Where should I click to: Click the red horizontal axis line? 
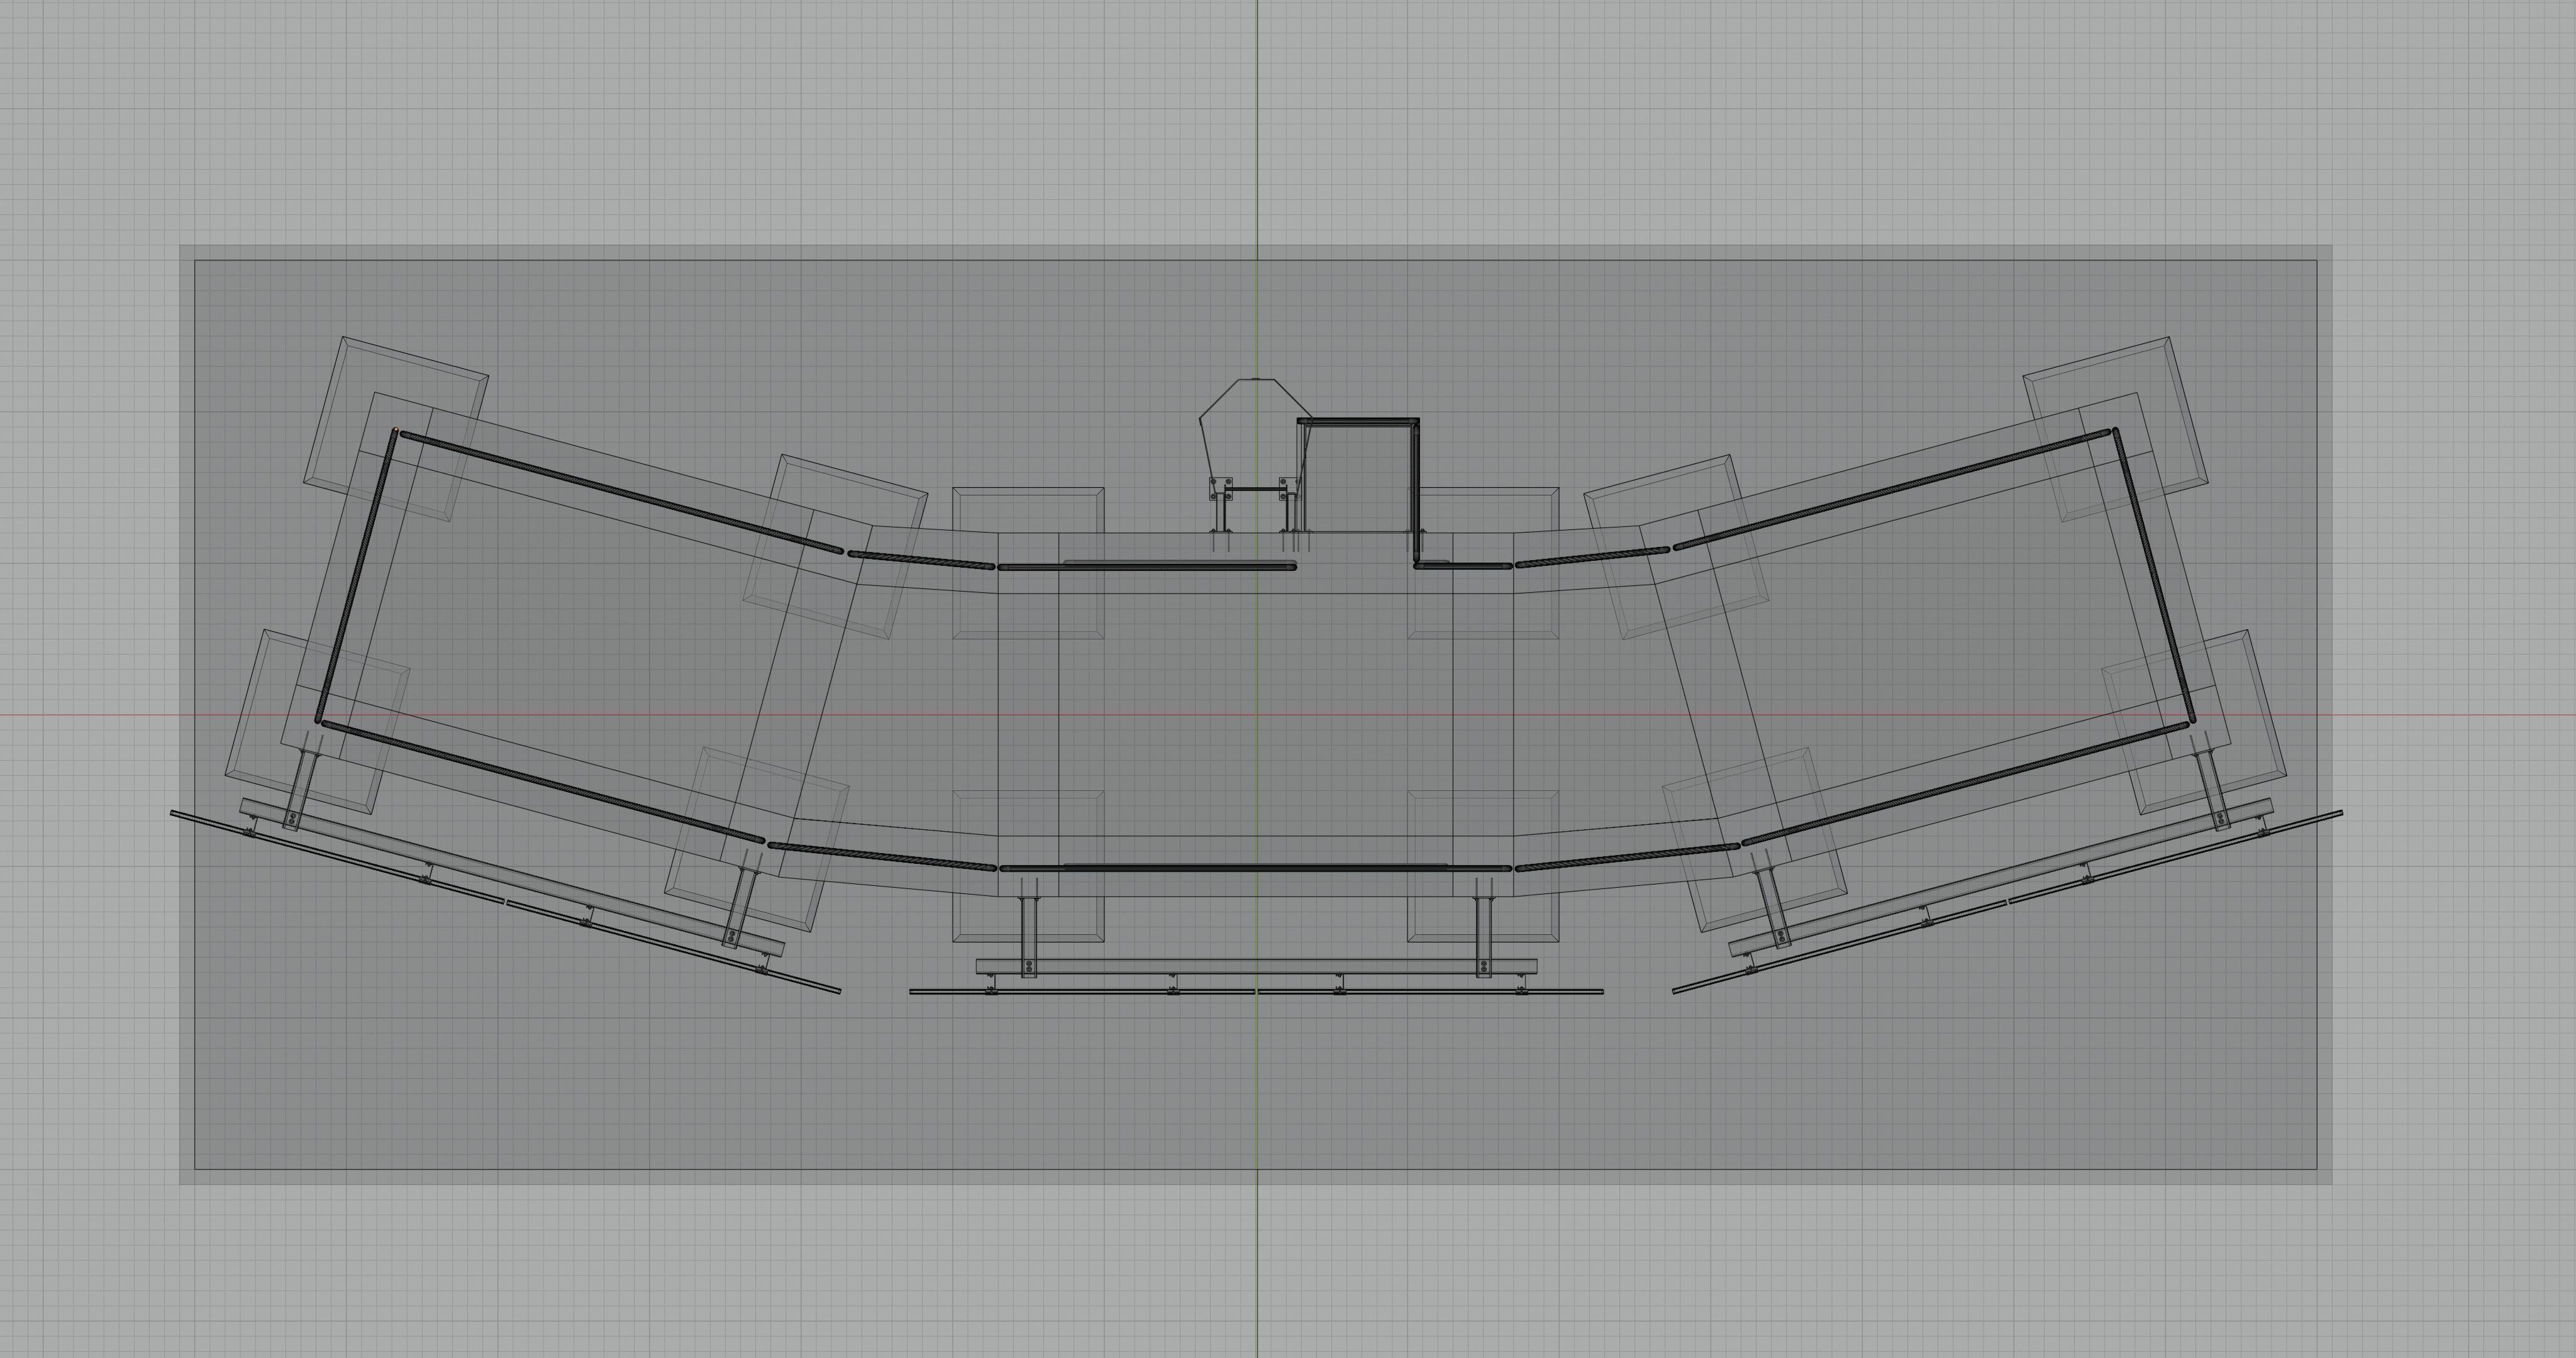[x=100, y=715]
